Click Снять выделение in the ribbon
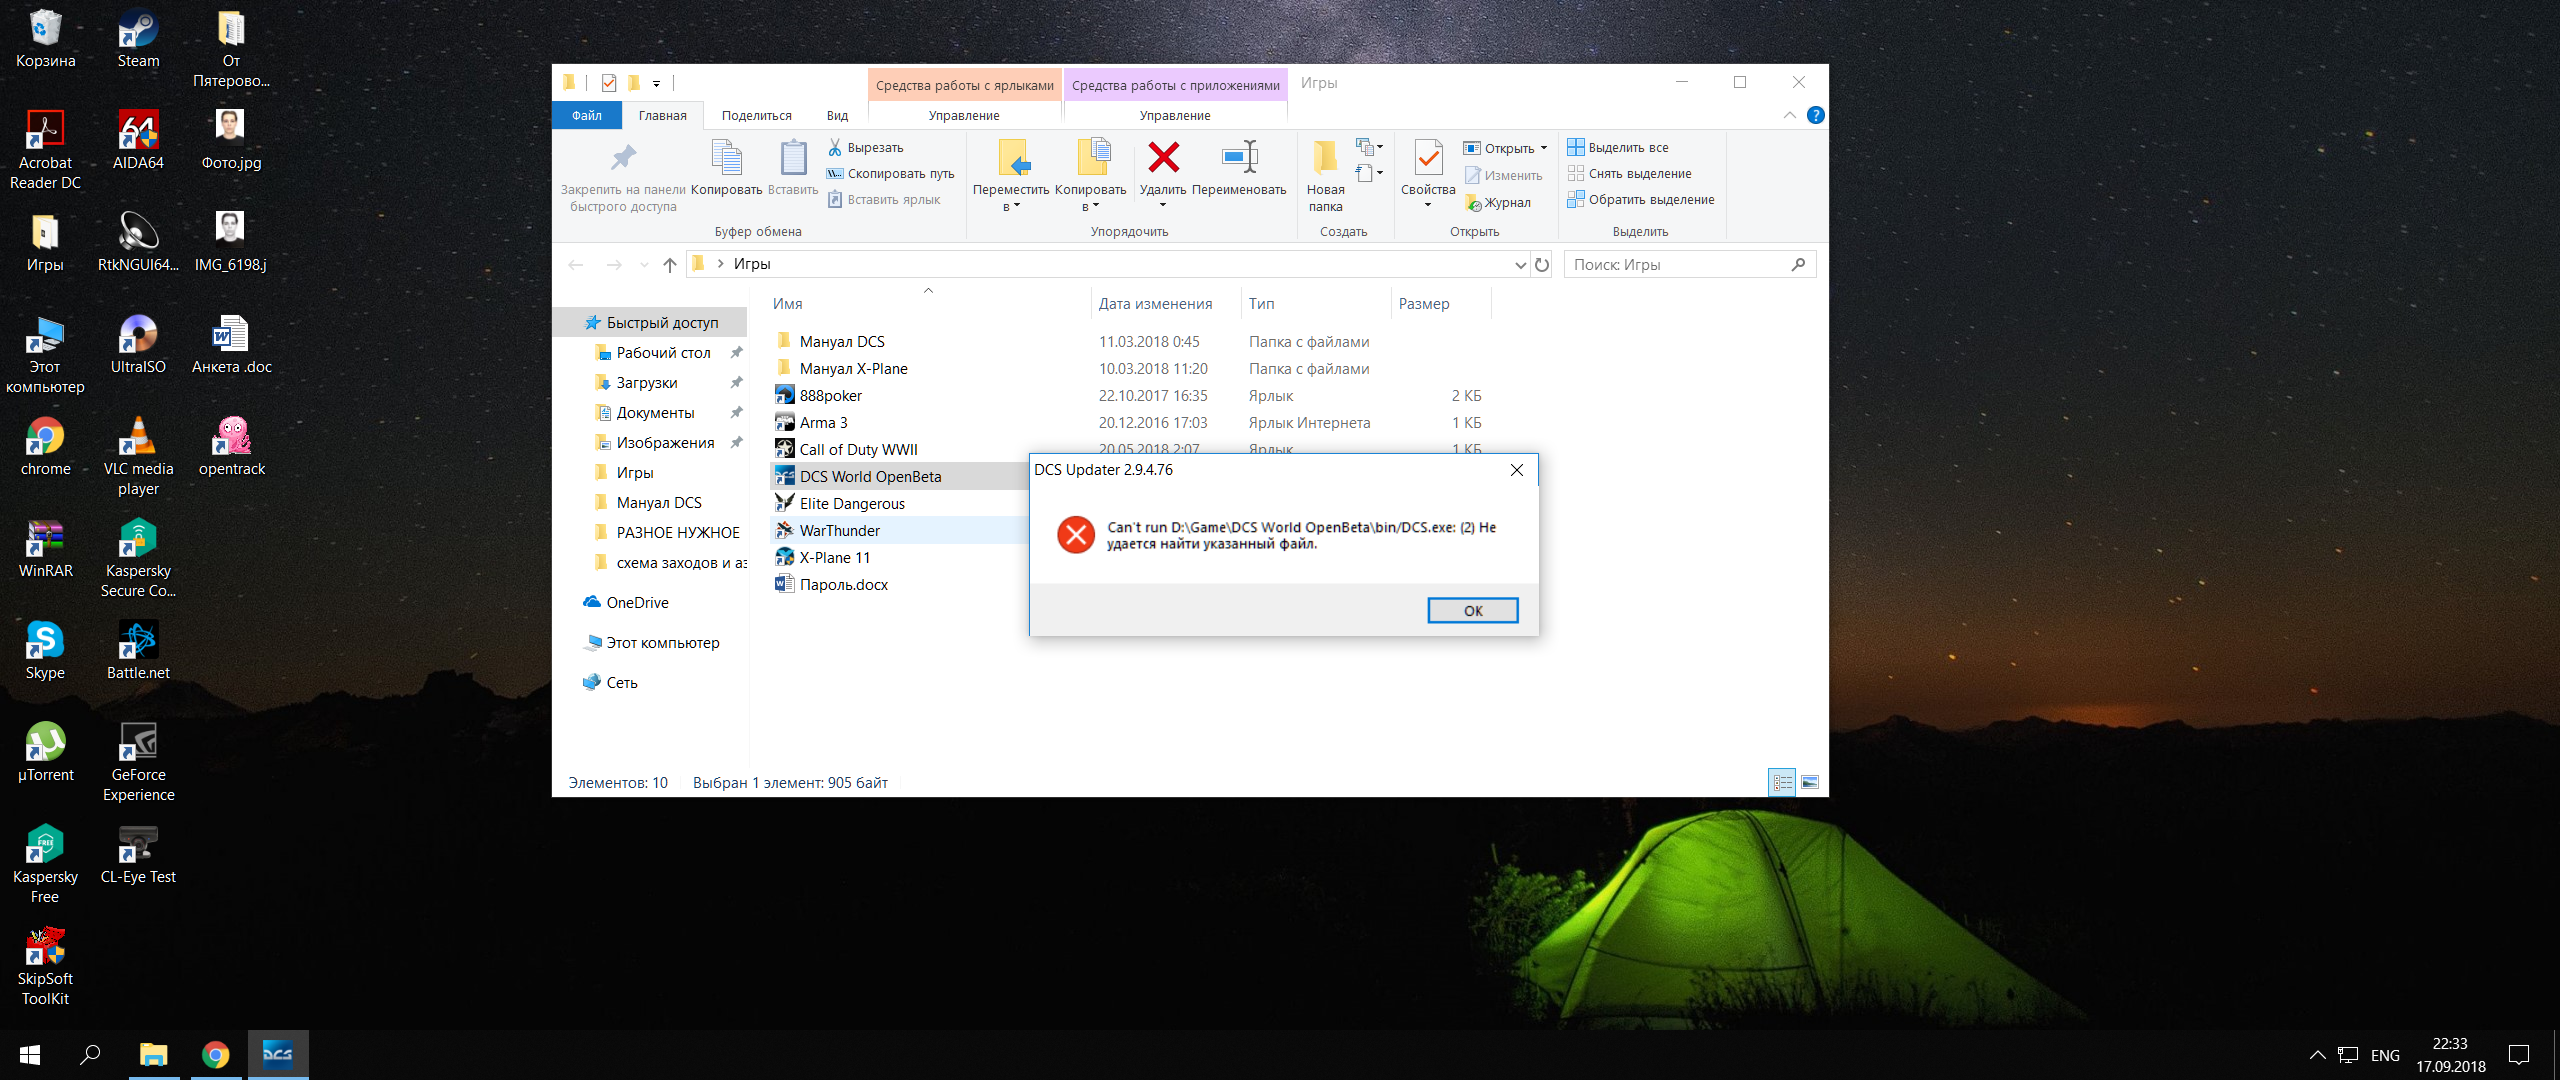This screenshot has height=1080, width=2560. coord(1629,173)
